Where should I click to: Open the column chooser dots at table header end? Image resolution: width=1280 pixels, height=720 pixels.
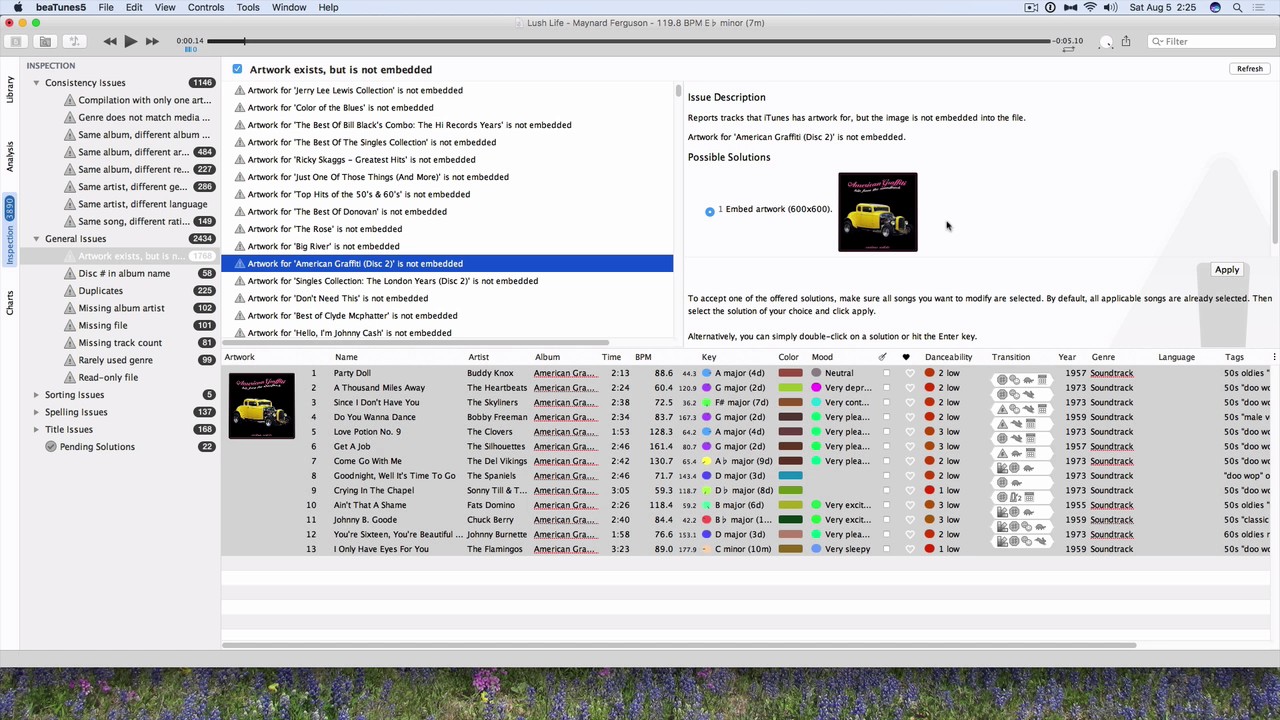[1273, 357]
